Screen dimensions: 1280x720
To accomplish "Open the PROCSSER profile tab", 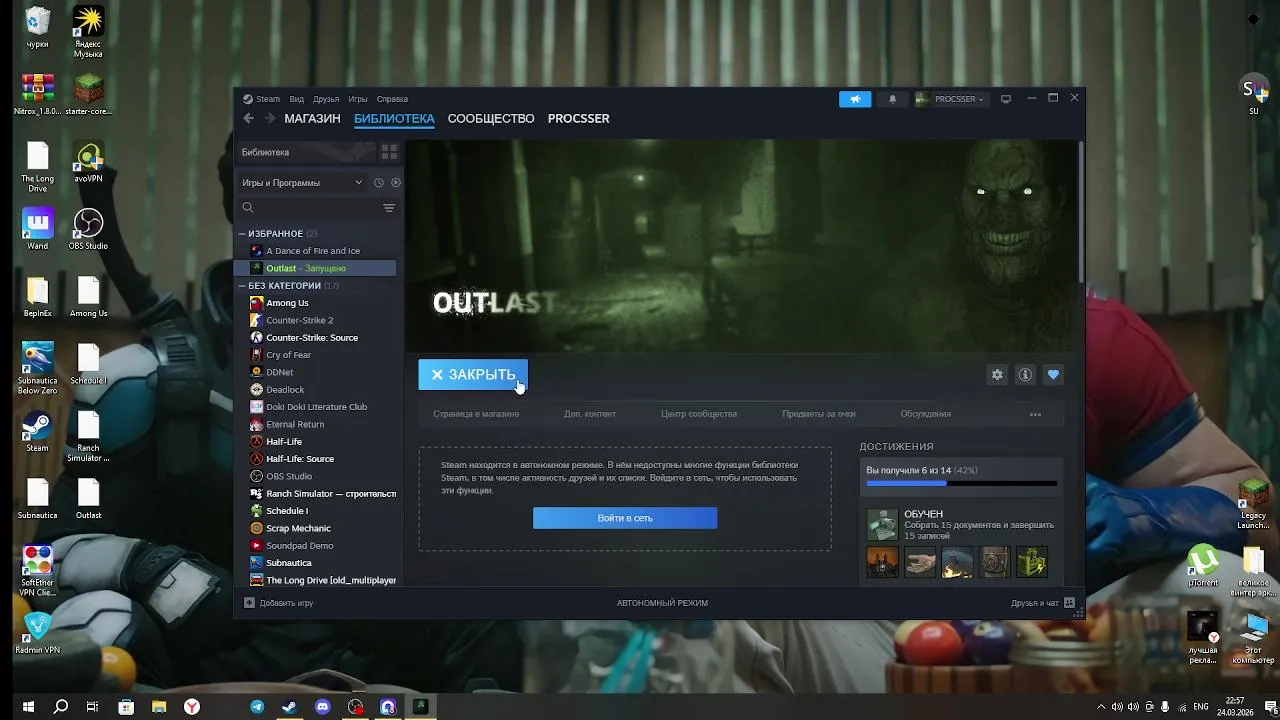I will tap(578, 118).
